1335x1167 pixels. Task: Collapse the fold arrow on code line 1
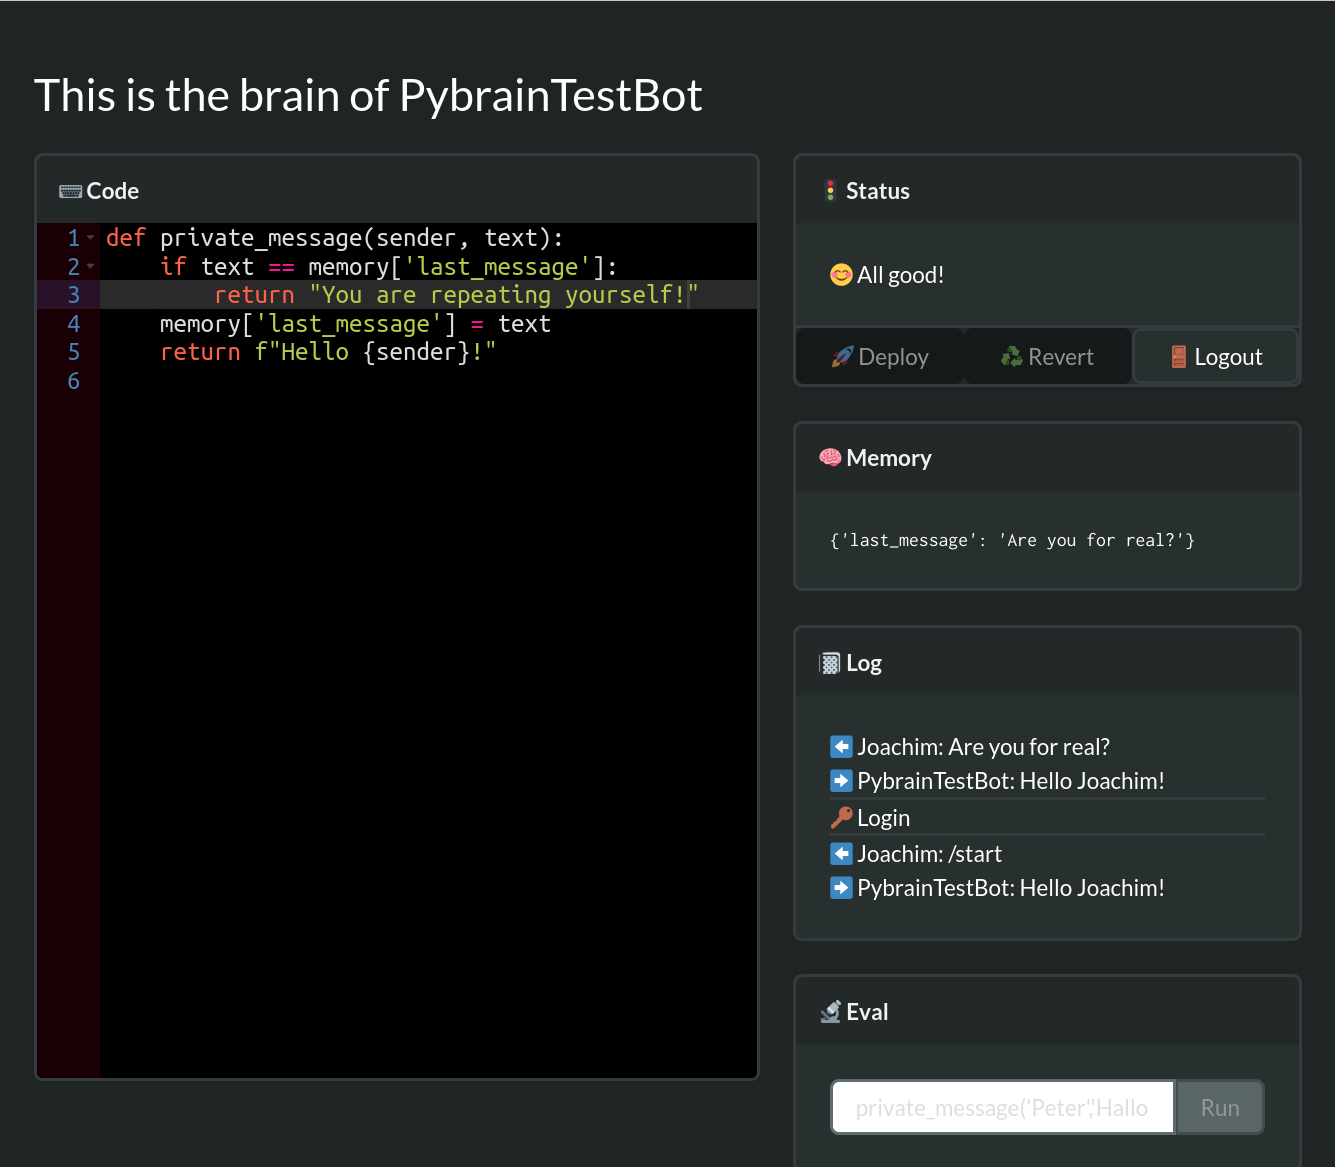91,238
